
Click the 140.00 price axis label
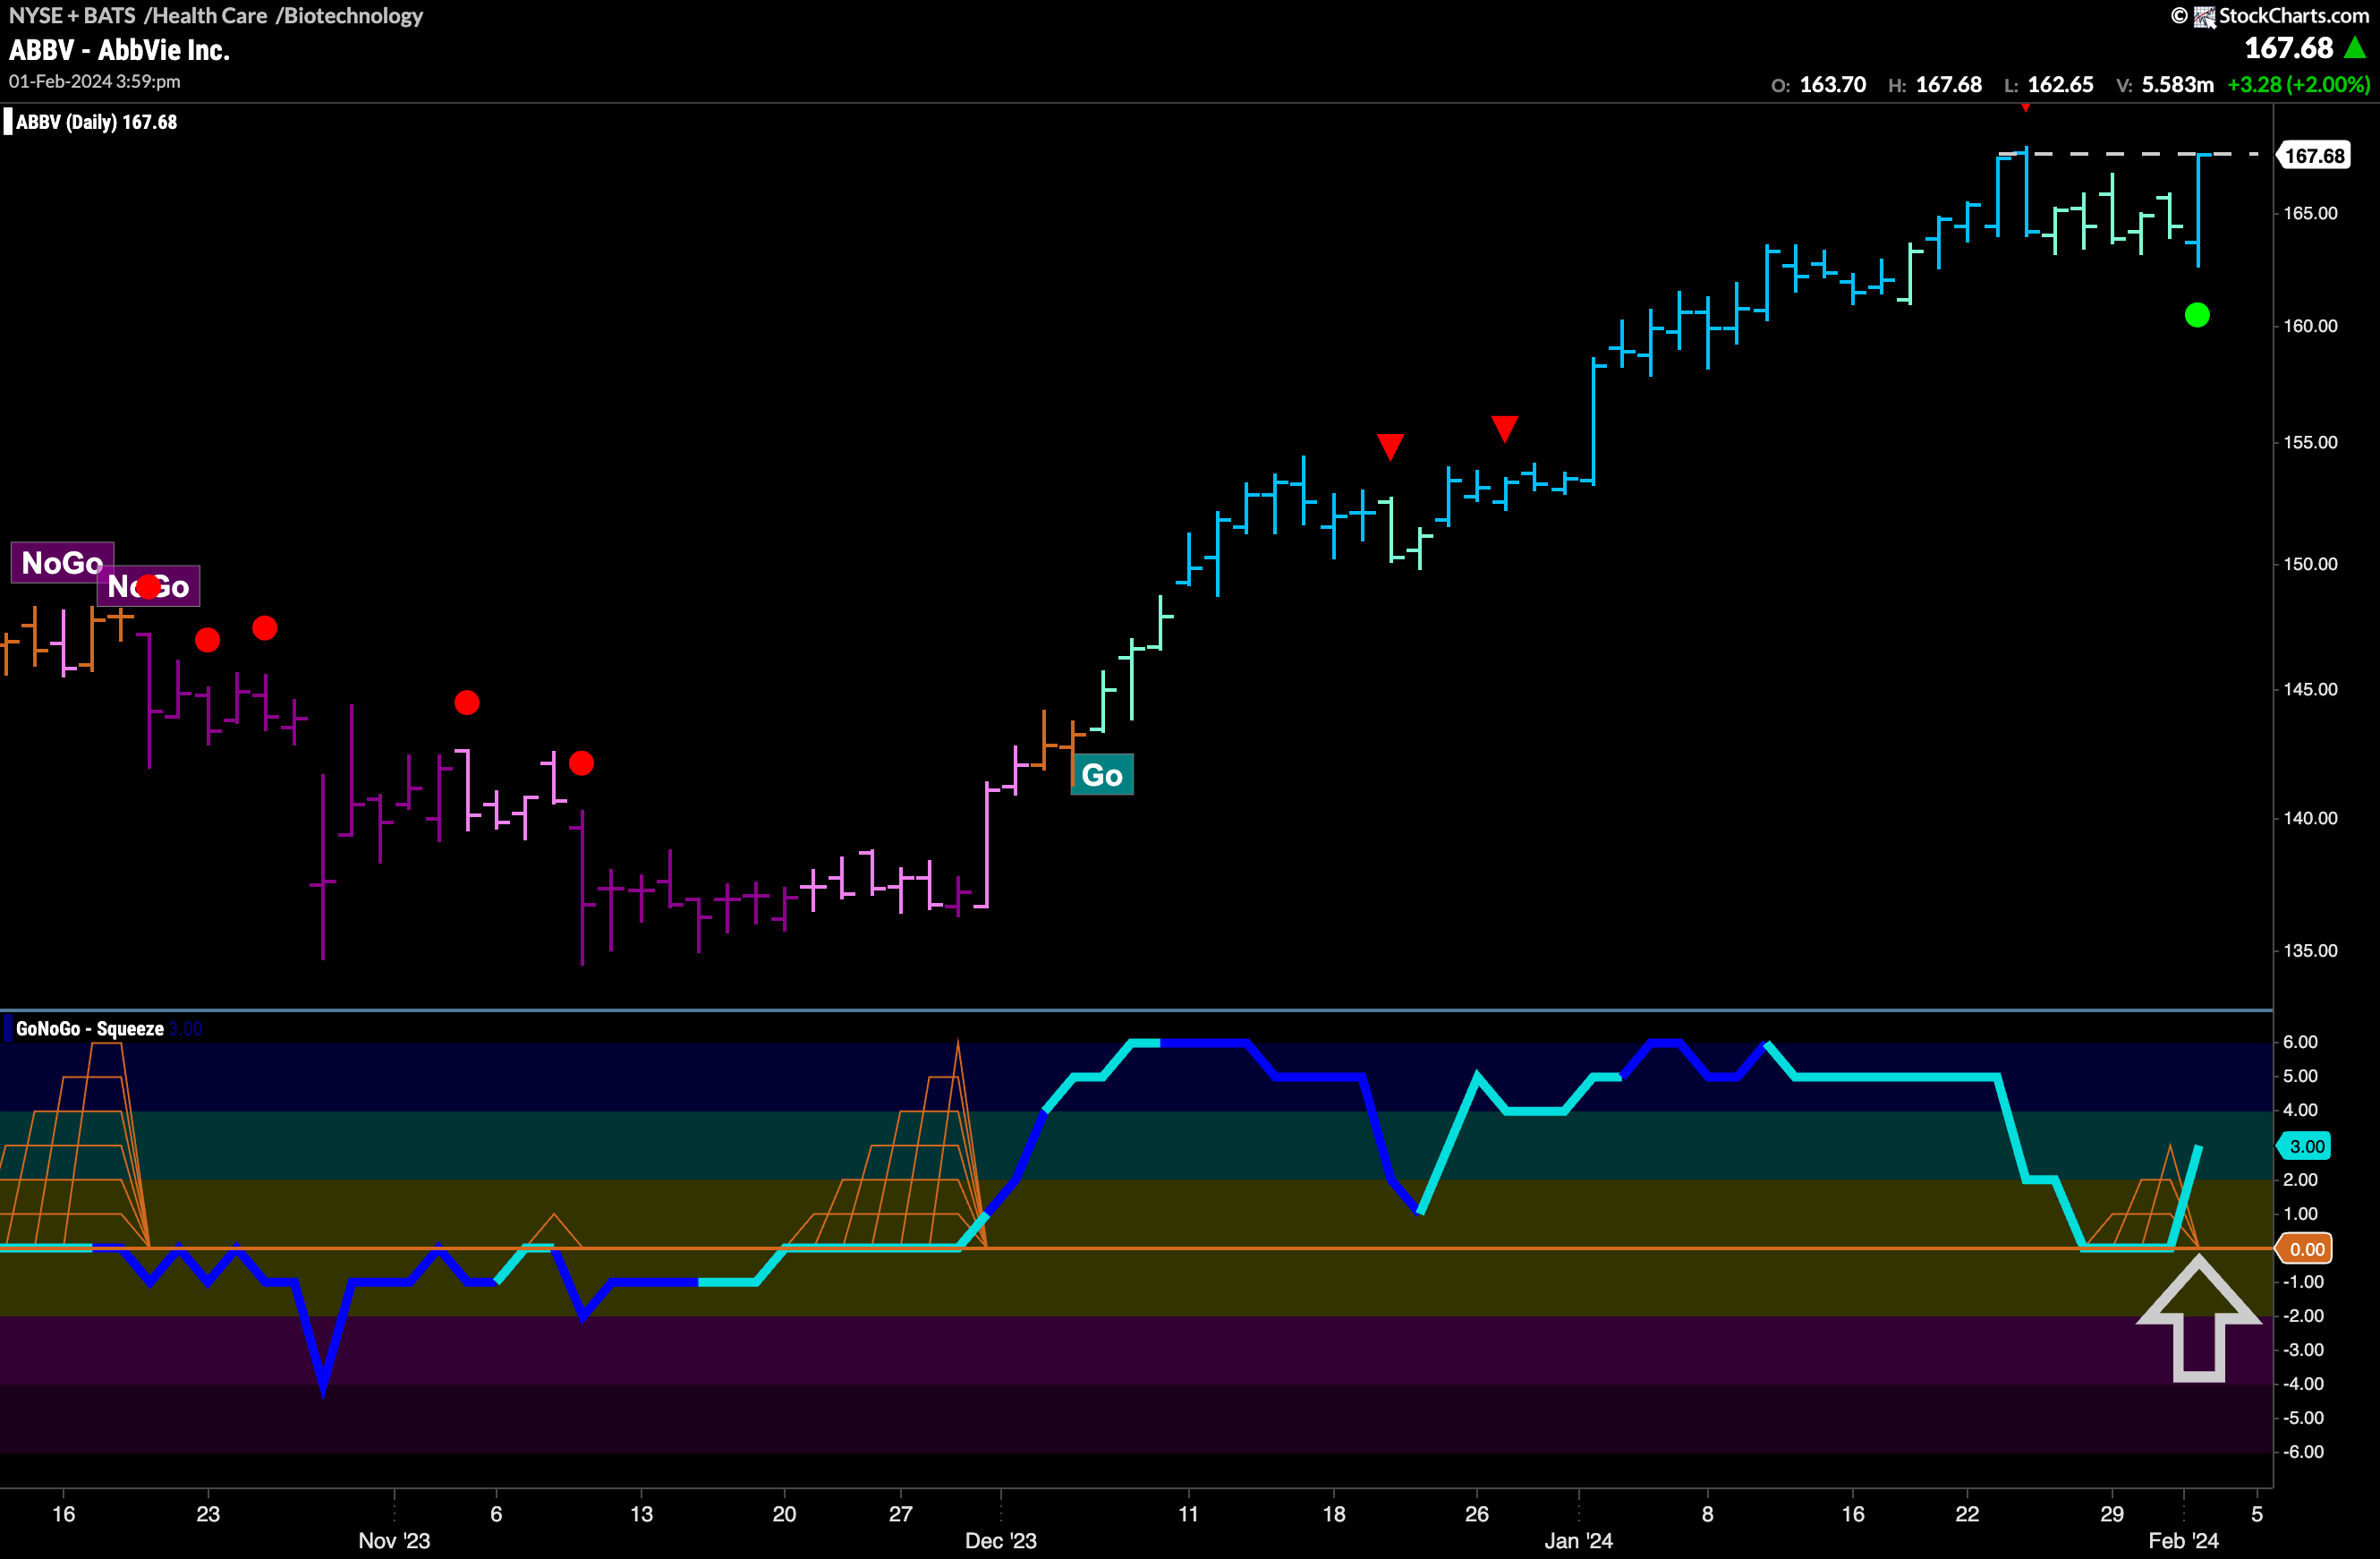pyautogui.click(x=2310, y=818)
